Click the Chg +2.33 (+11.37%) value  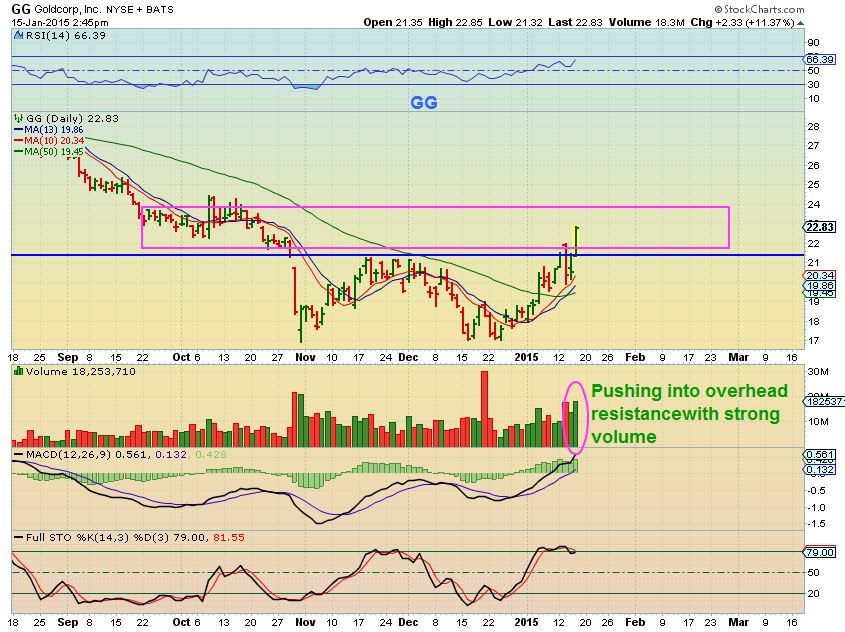coord(742,23)
